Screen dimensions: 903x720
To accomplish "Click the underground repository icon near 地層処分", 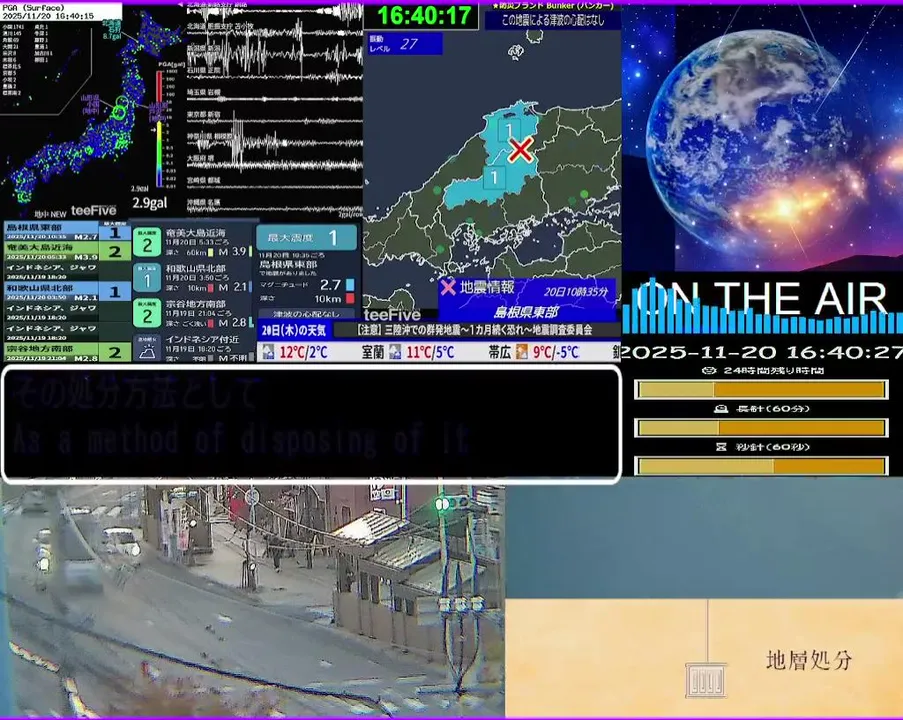I will click(706, 680).
